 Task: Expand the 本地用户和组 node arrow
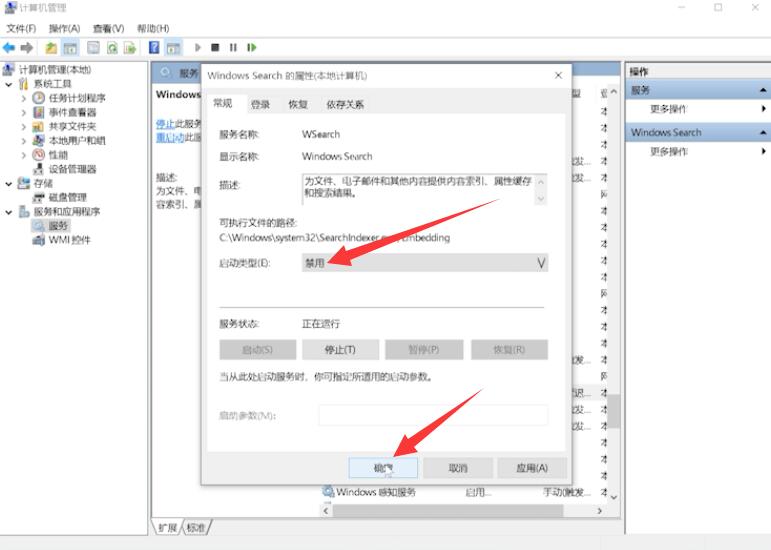[x=24, y=141]
